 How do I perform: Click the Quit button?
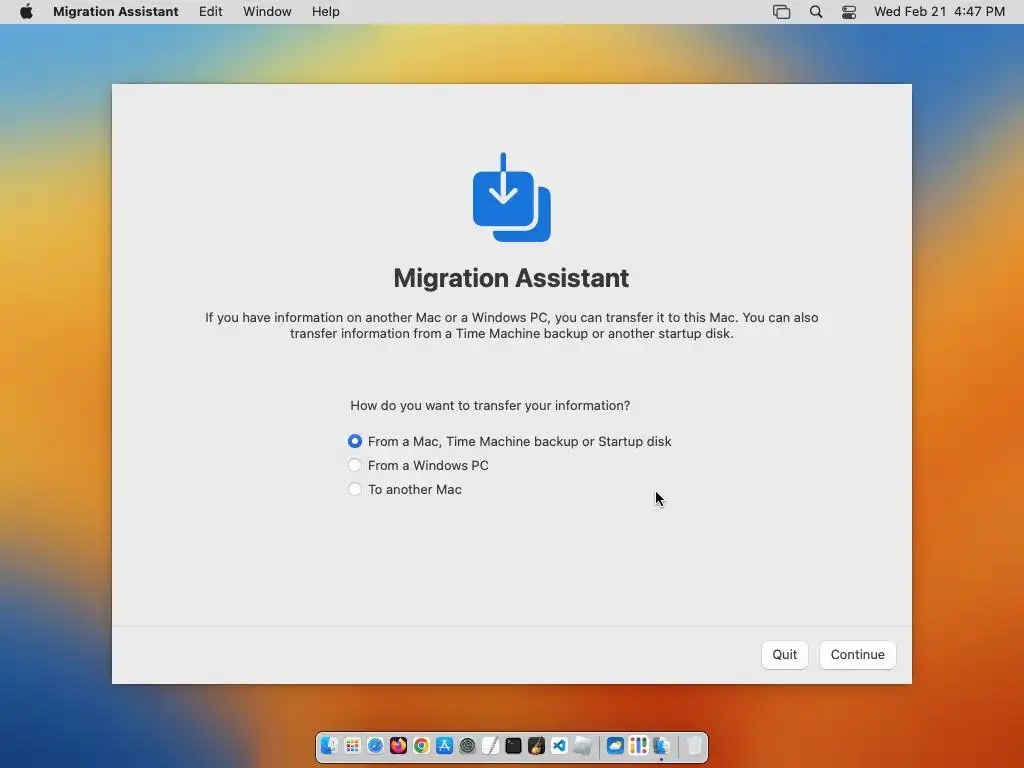point(784,654)
